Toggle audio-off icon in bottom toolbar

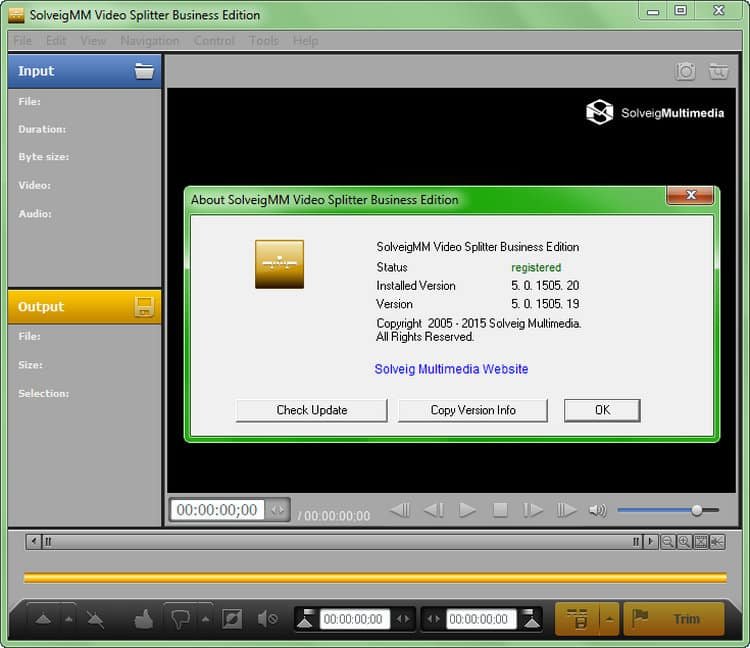(267, 619)
